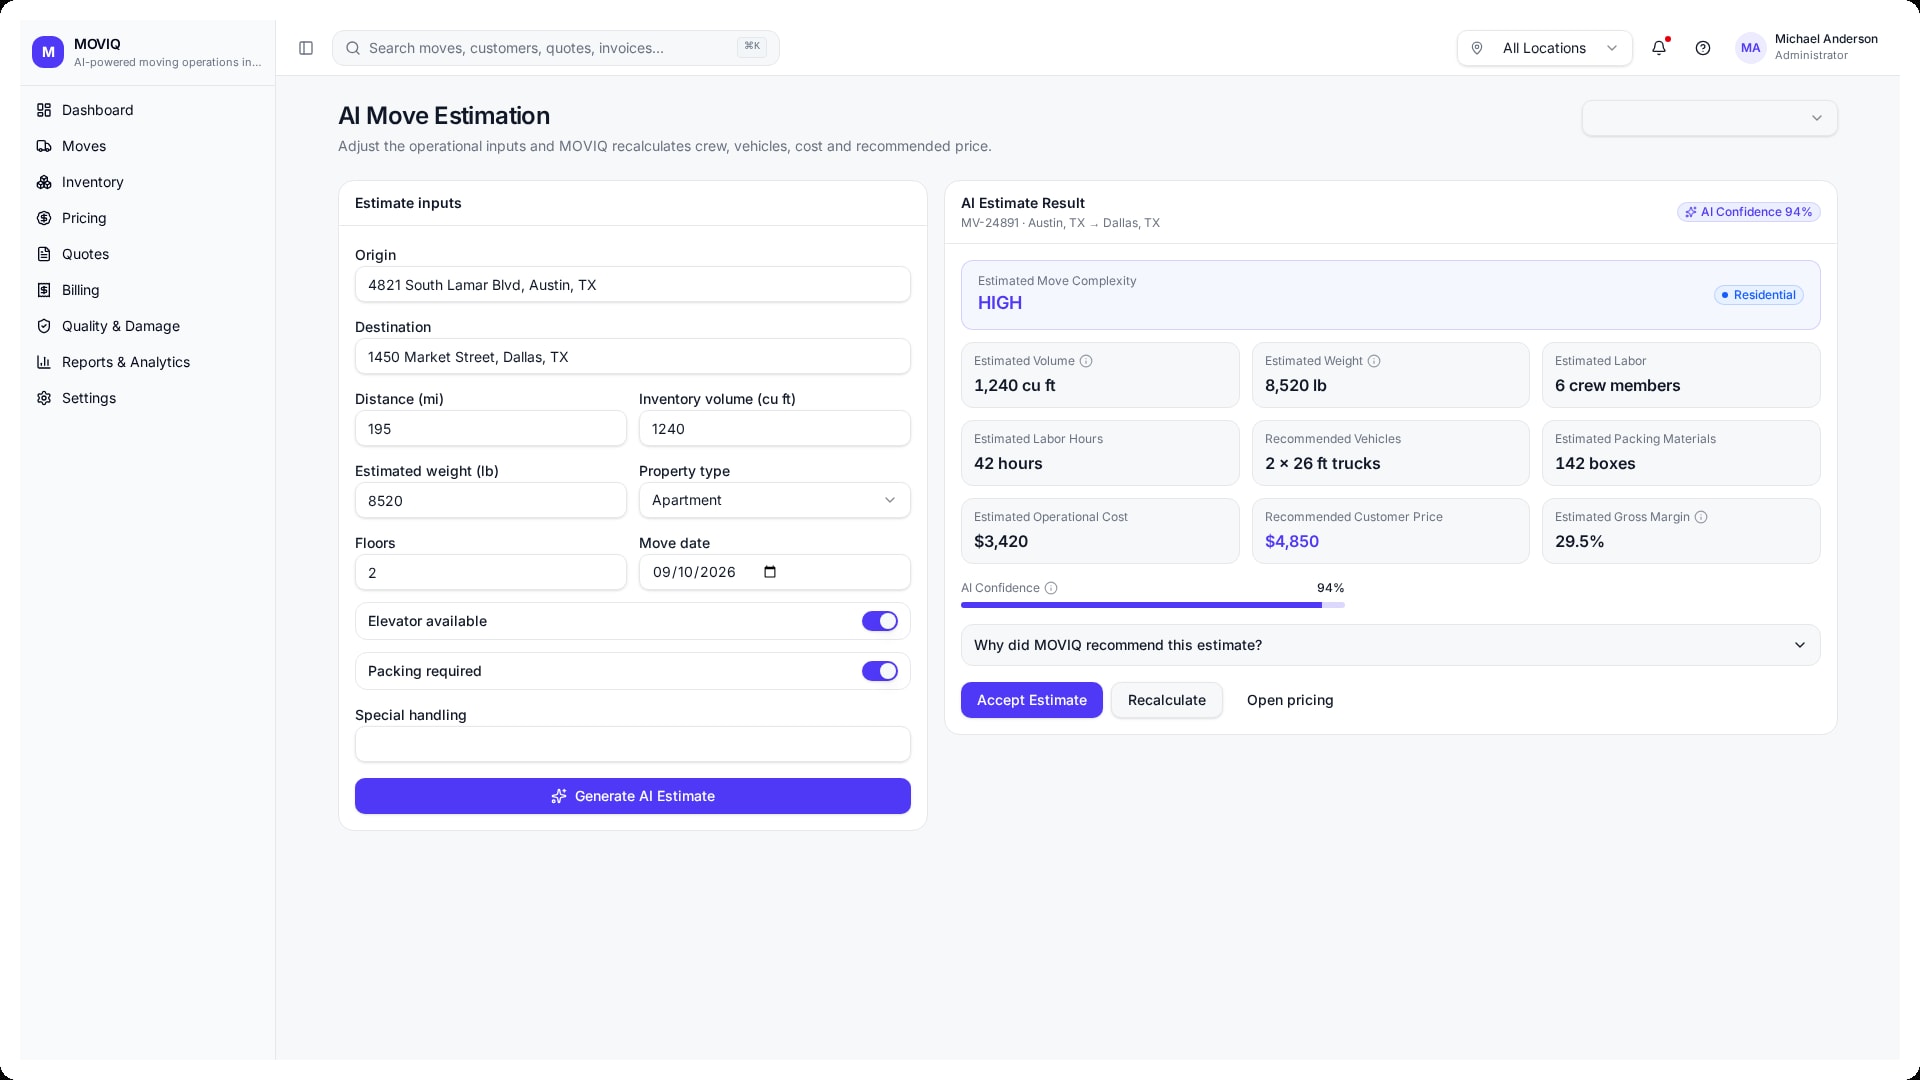Open Quality & Damage section

coord(147,326)
